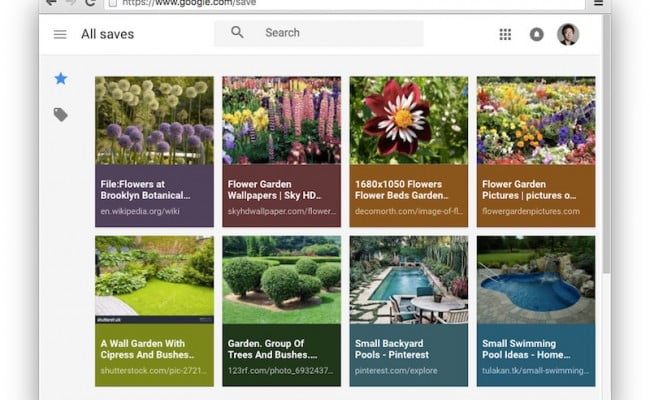Open the Flower Garden Wallpapers image

[x=281, y=120]
